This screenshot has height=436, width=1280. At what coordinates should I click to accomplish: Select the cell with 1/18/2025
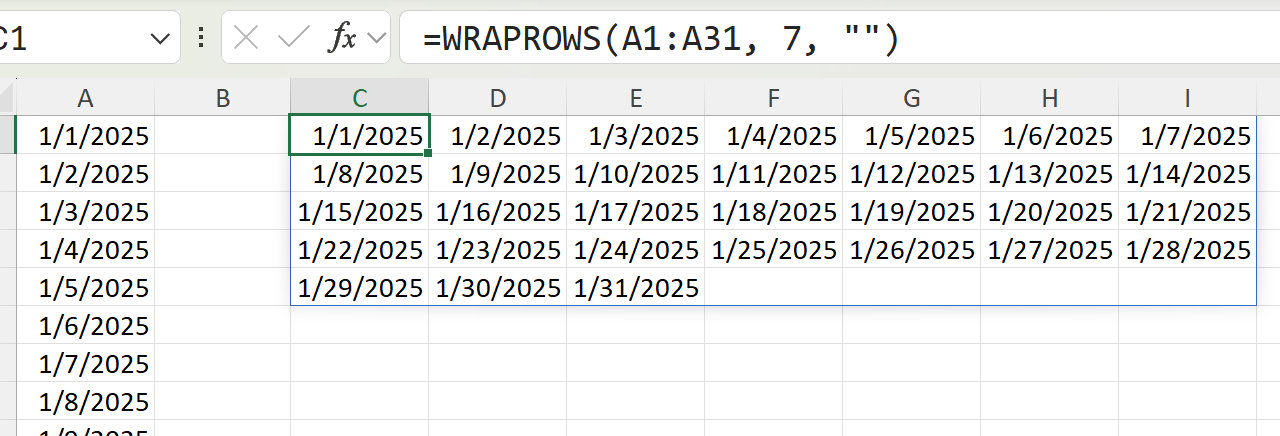[x=774, y=212]
